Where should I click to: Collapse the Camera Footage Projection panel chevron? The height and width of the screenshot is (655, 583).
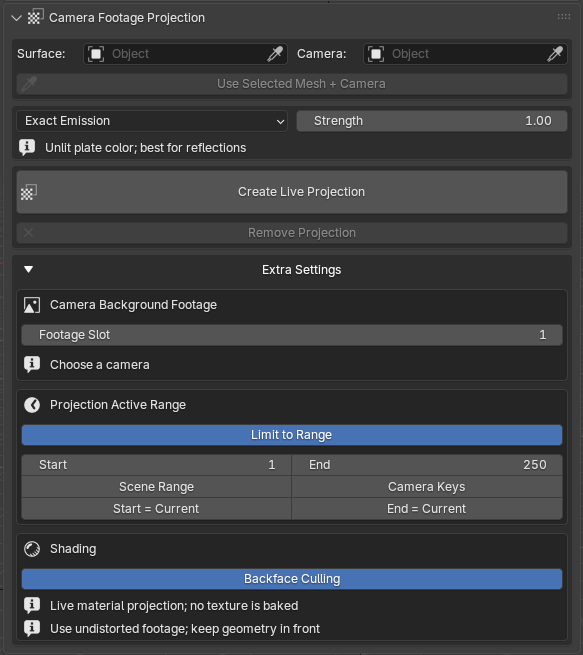click(x=16, y=18)
